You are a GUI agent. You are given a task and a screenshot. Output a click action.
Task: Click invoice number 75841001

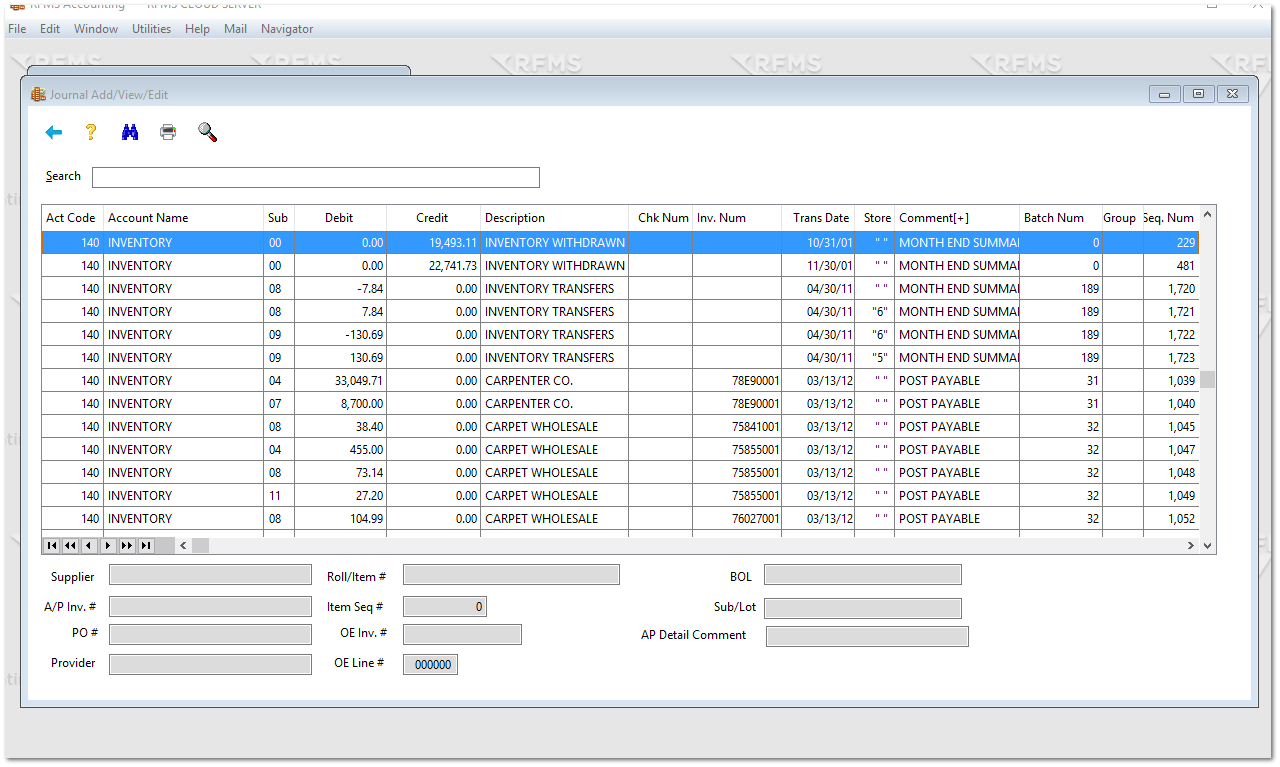[x=737, y=427]
